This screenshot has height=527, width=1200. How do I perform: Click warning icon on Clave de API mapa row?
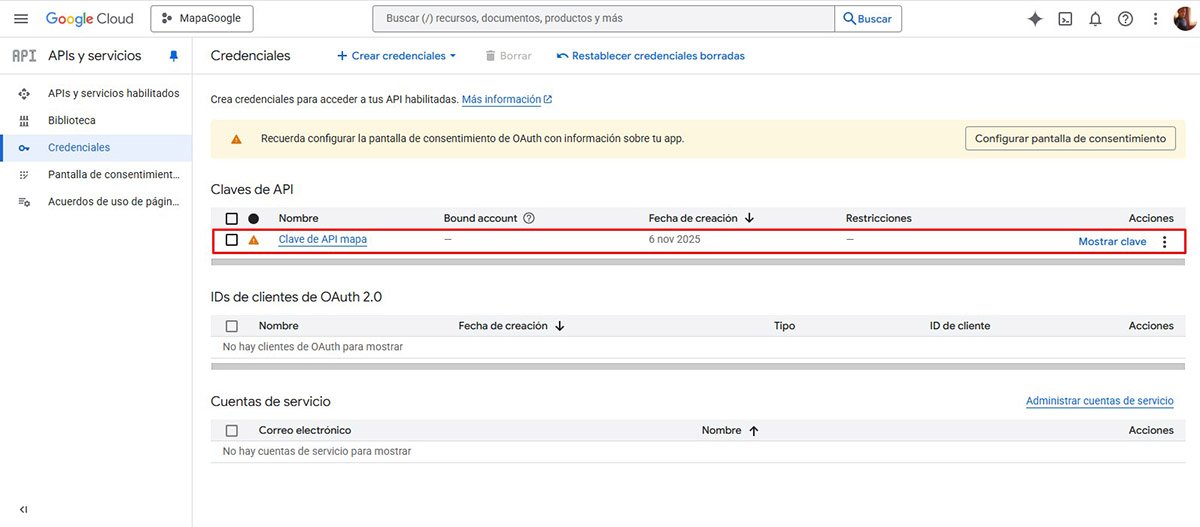253,240
